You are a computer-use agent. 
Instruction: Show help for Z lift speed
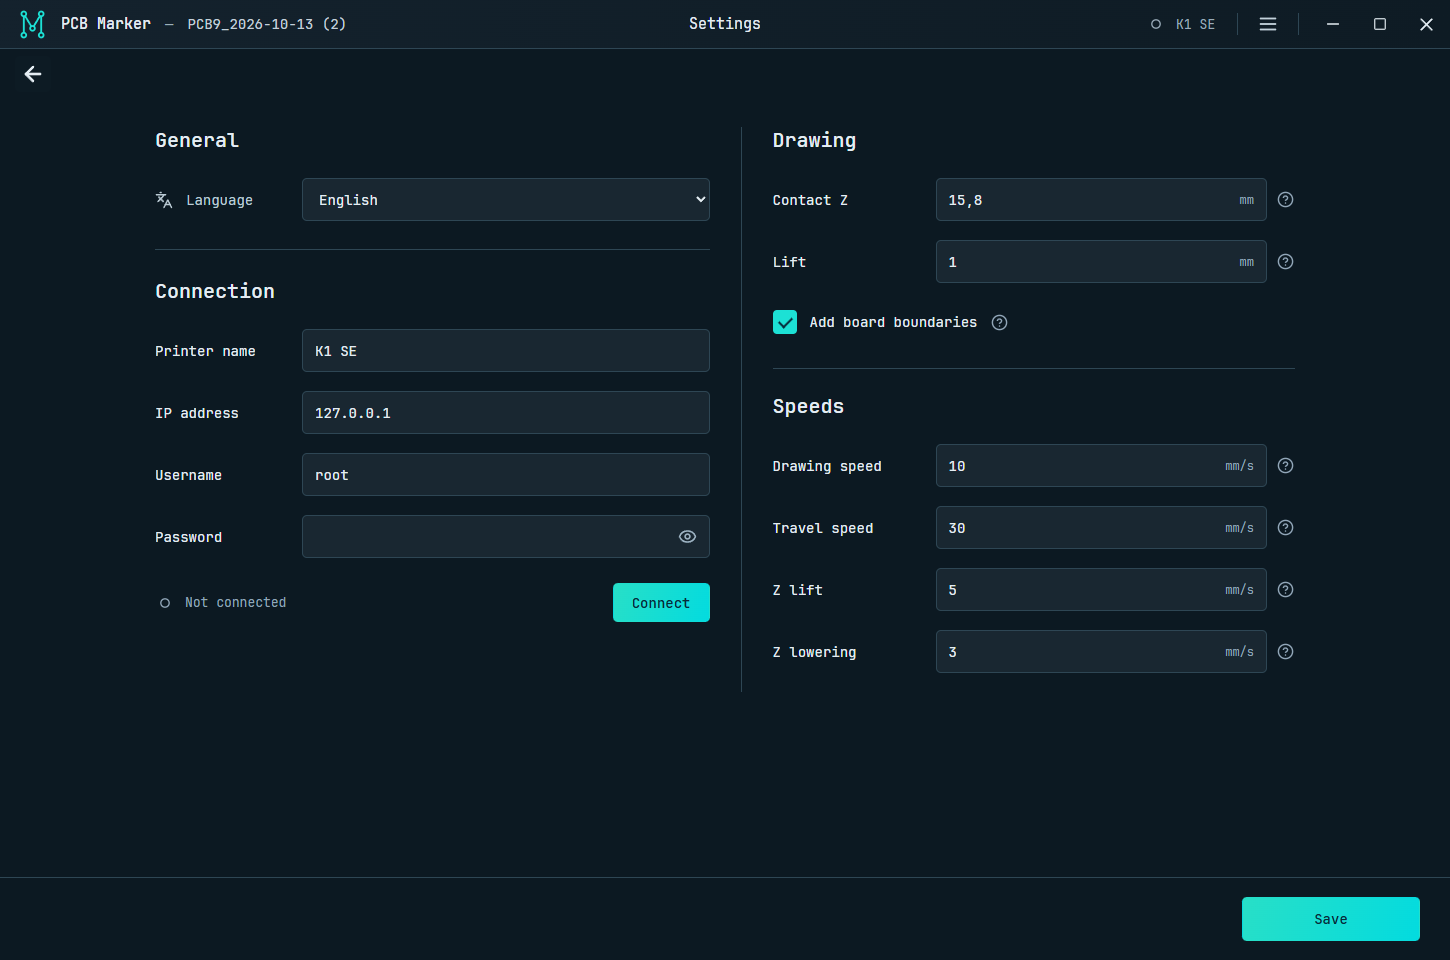[1286, 590]
